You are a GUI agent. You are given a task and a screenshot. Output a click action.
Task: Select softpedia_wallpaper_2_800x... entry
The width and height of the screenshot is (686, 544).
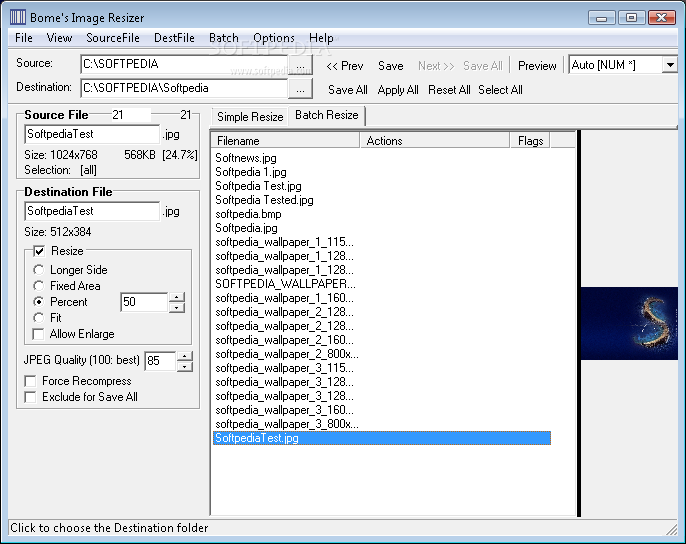click(x=287, y=354)
